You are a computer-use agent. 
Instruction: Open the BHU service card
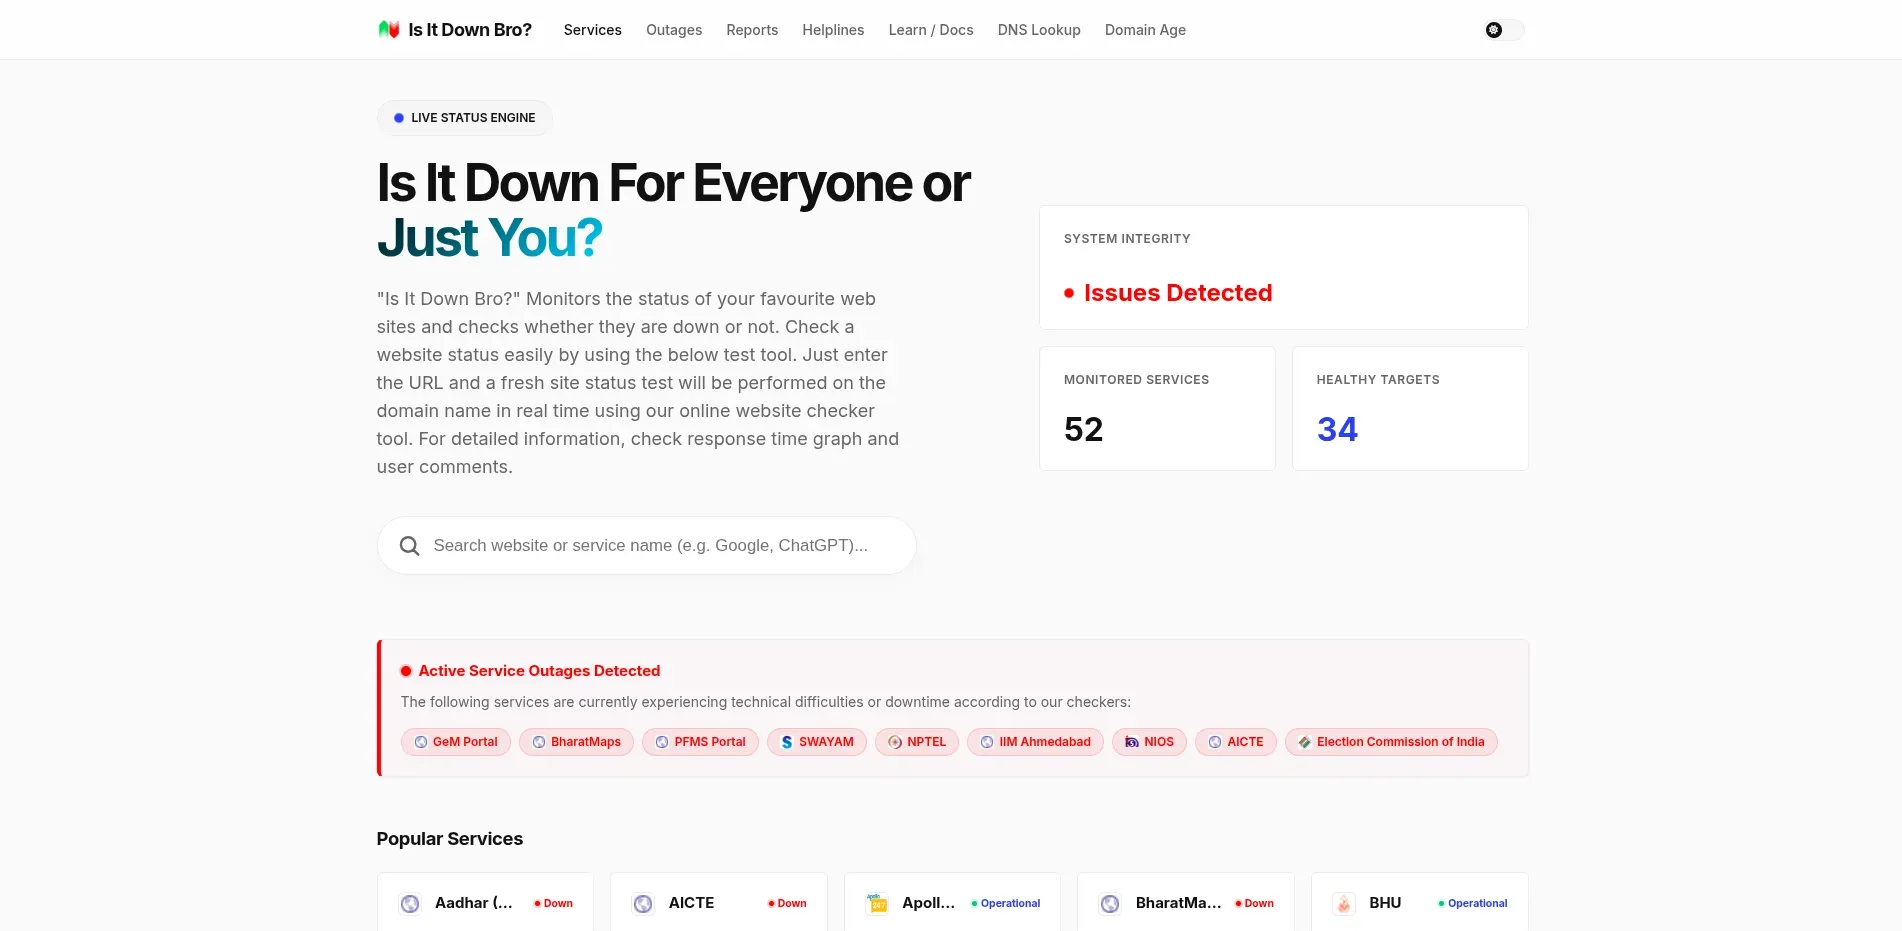point(1420,903)
